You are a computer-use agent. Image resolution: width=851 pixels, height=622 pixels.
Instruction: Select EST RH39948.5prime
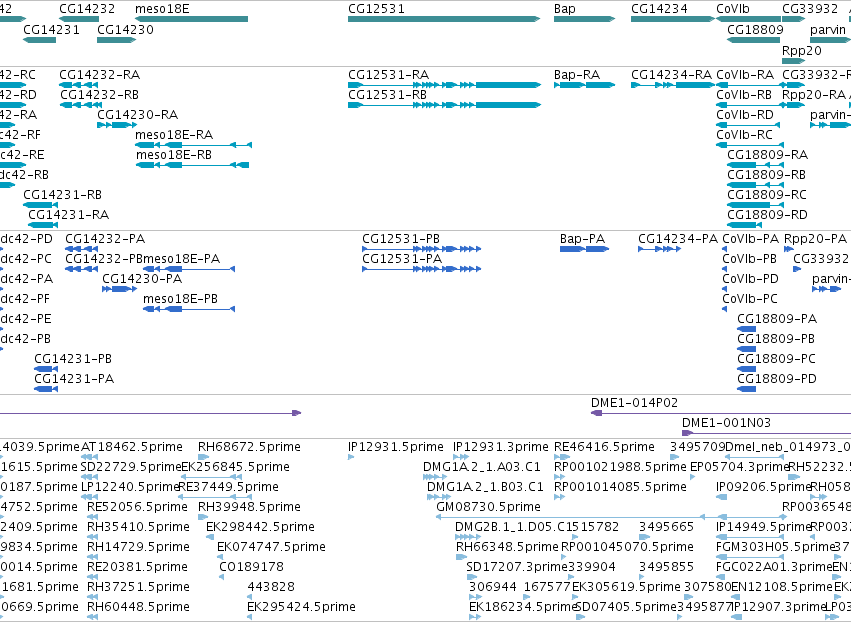pyautogui.click(x=249, y=507)
